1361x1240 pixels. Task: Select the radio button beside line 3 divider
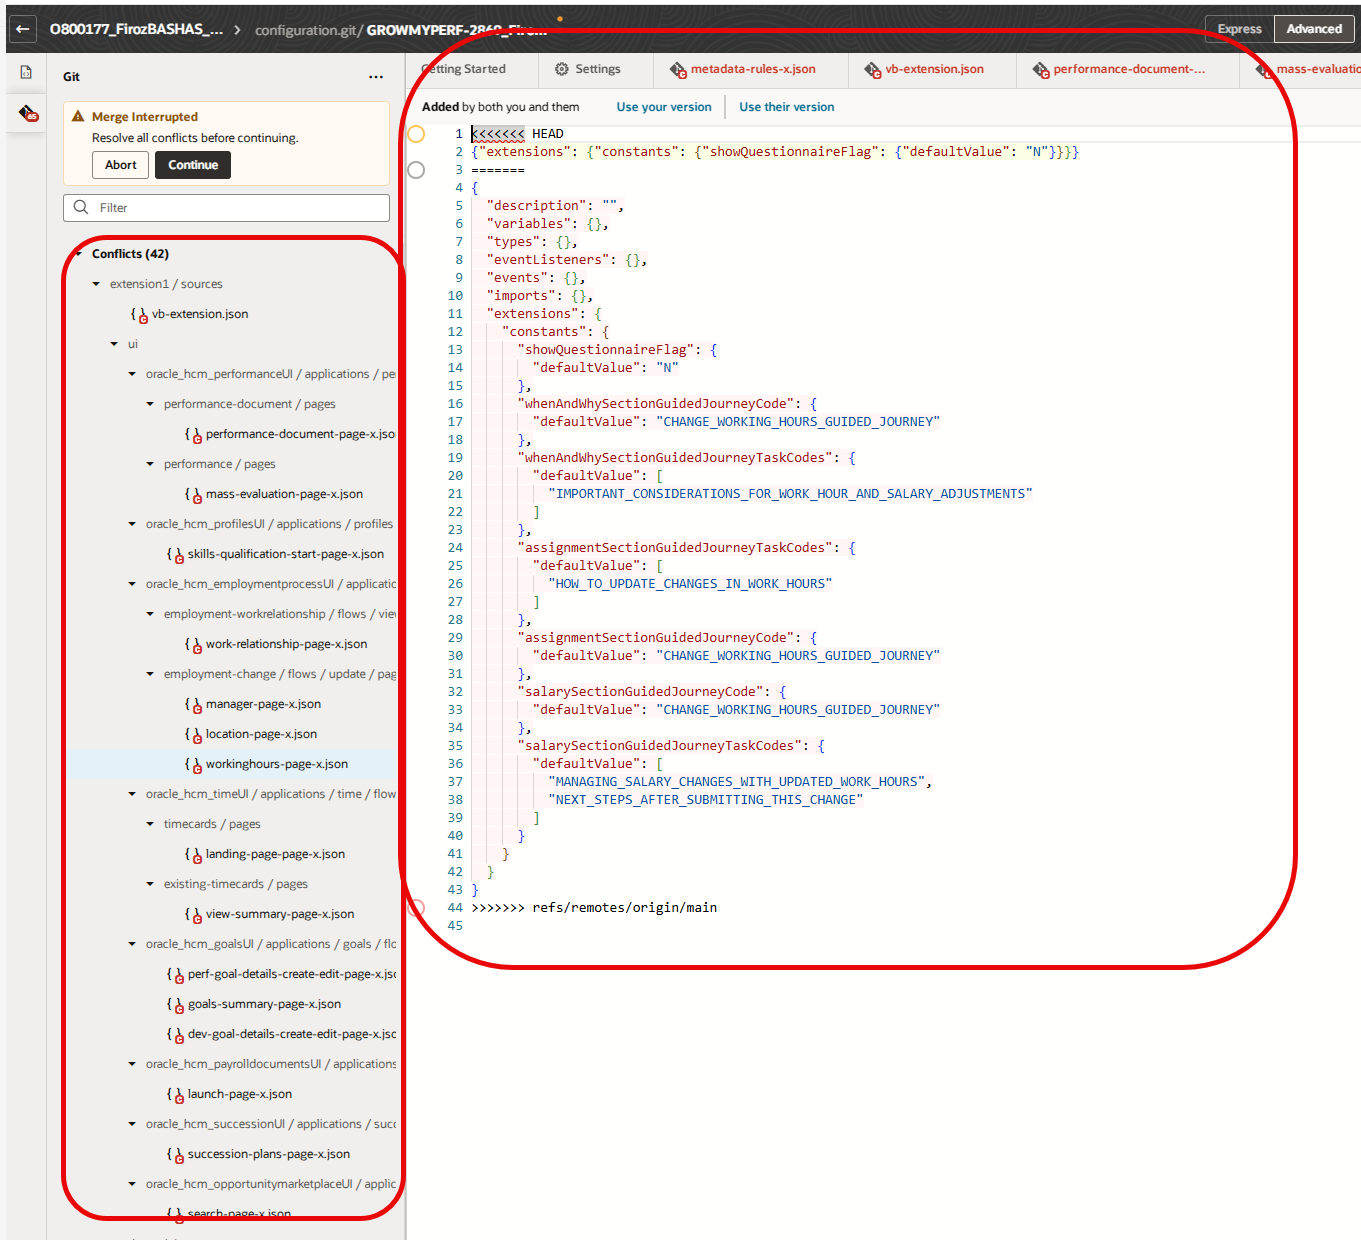click(x=416, y=170)
